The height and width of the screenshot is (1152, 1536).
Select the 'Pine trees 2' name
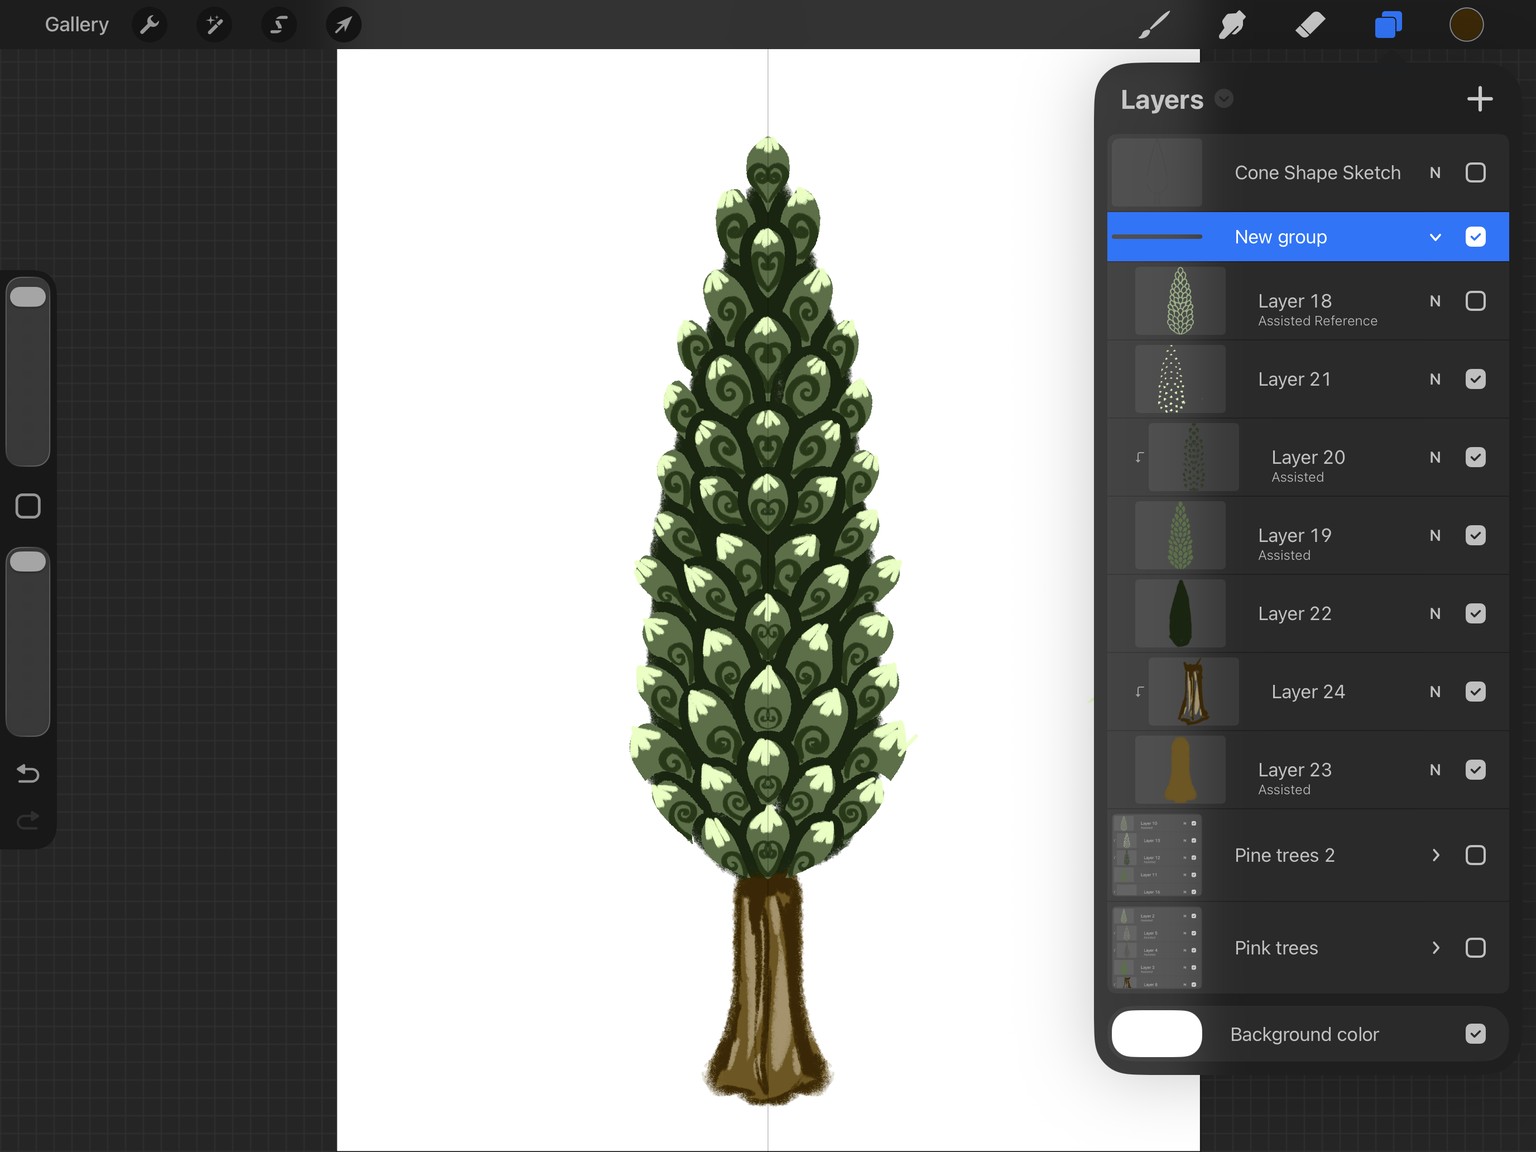1284,855
